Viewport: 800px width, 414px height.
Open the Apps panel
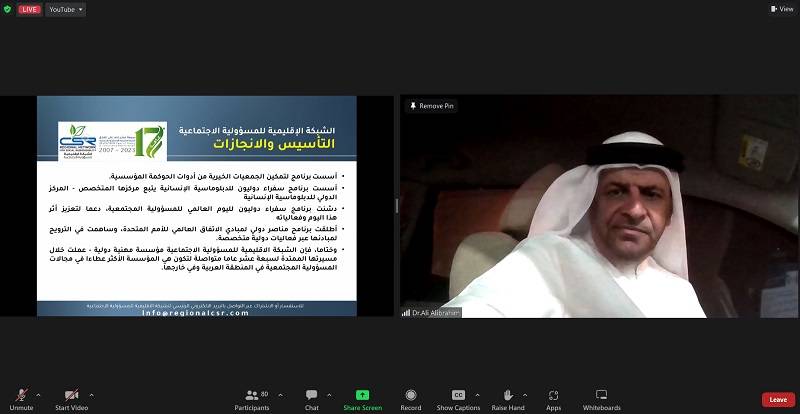point(553,395)
